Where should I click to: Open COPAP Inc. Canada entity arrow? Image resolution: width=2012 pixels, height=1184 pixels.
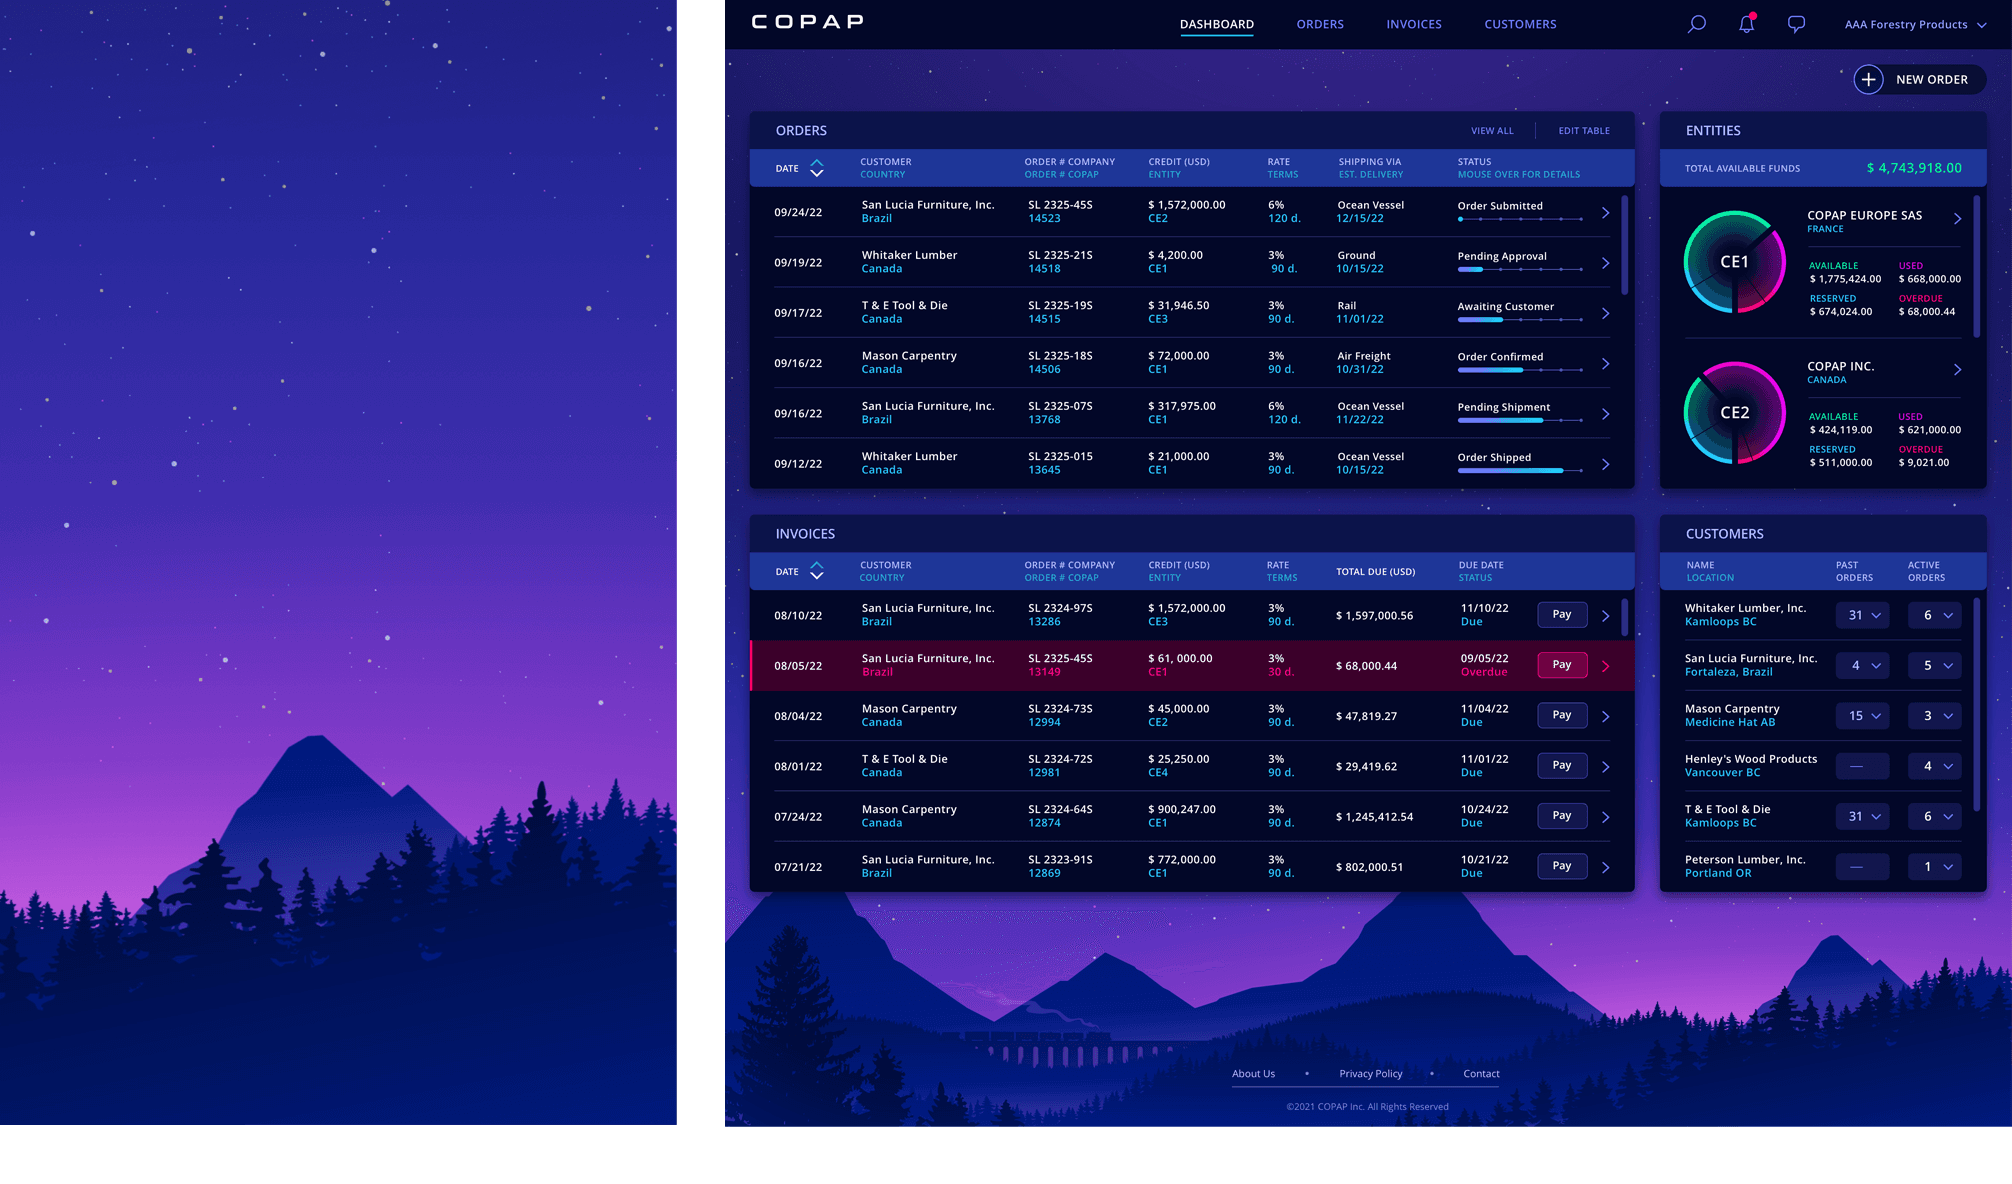coord(1957,369)
